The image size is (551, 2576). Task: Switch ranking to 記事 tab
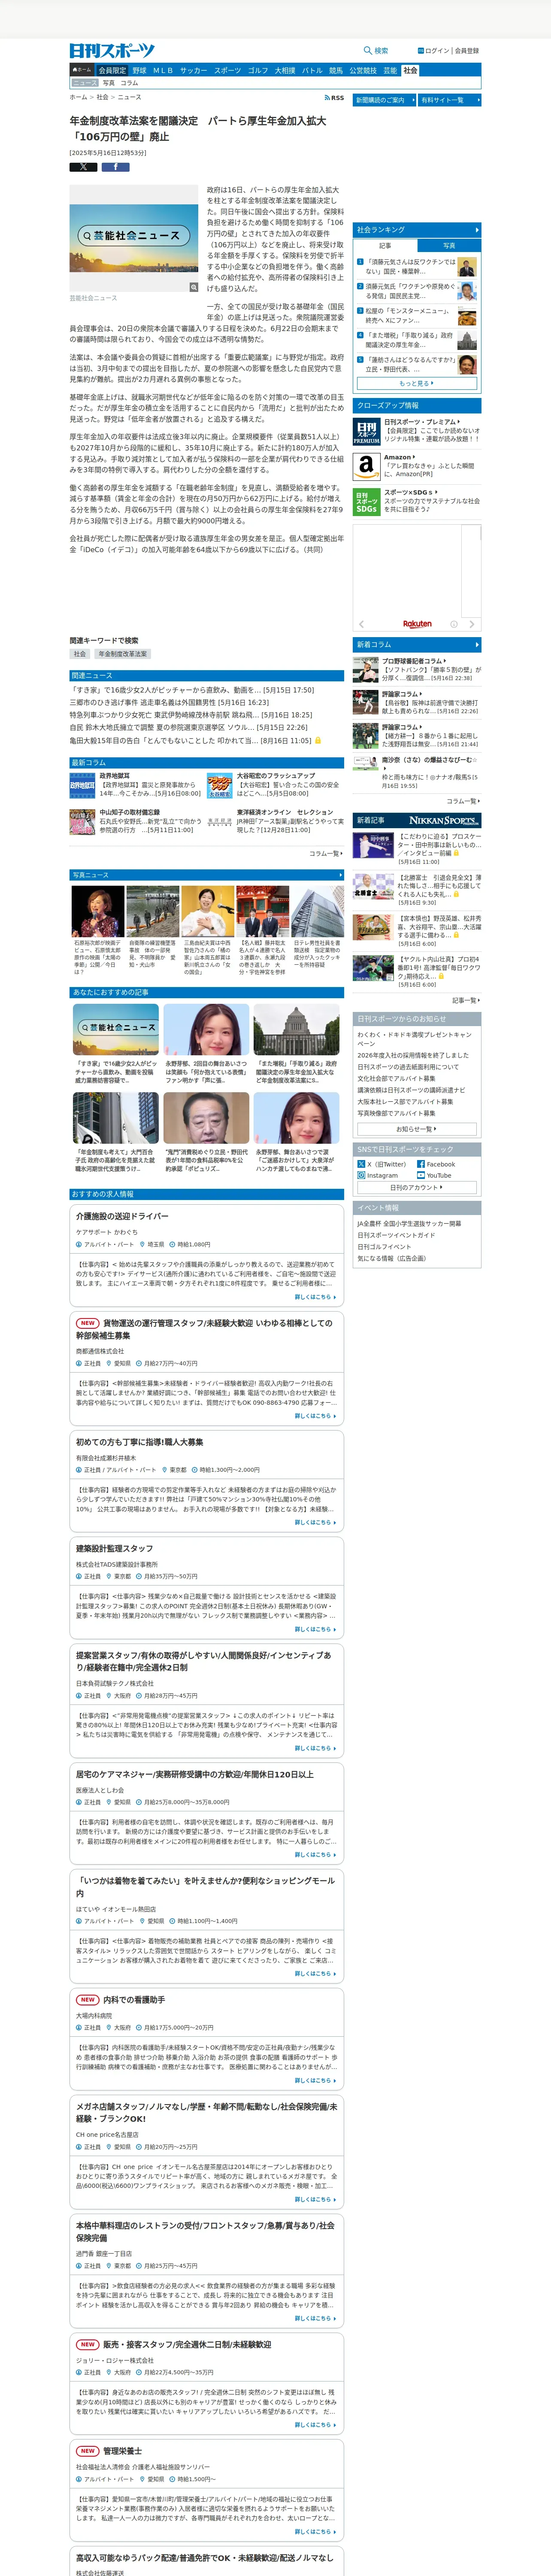385,245
